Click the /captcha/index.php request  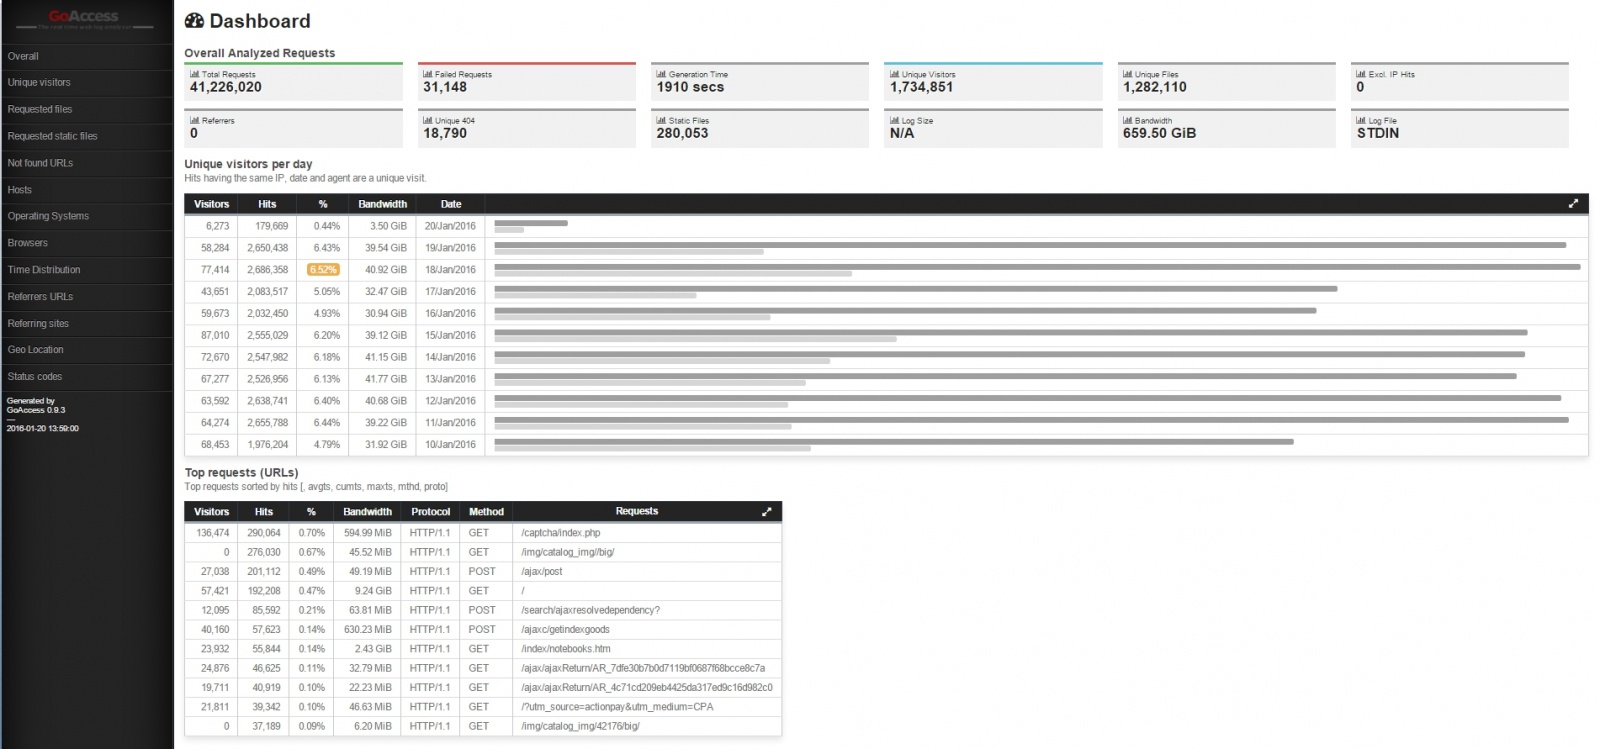pyautogui.click(x=561, y=533)
